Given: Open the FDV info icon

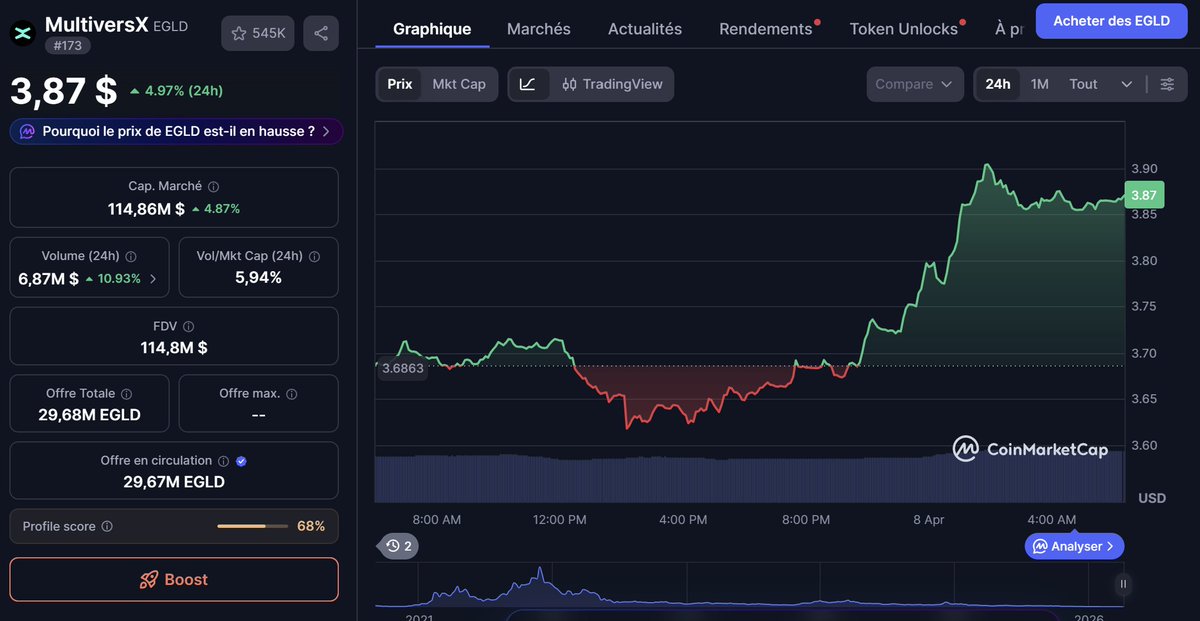Looking at the screenshot, I should click(189, 326).
